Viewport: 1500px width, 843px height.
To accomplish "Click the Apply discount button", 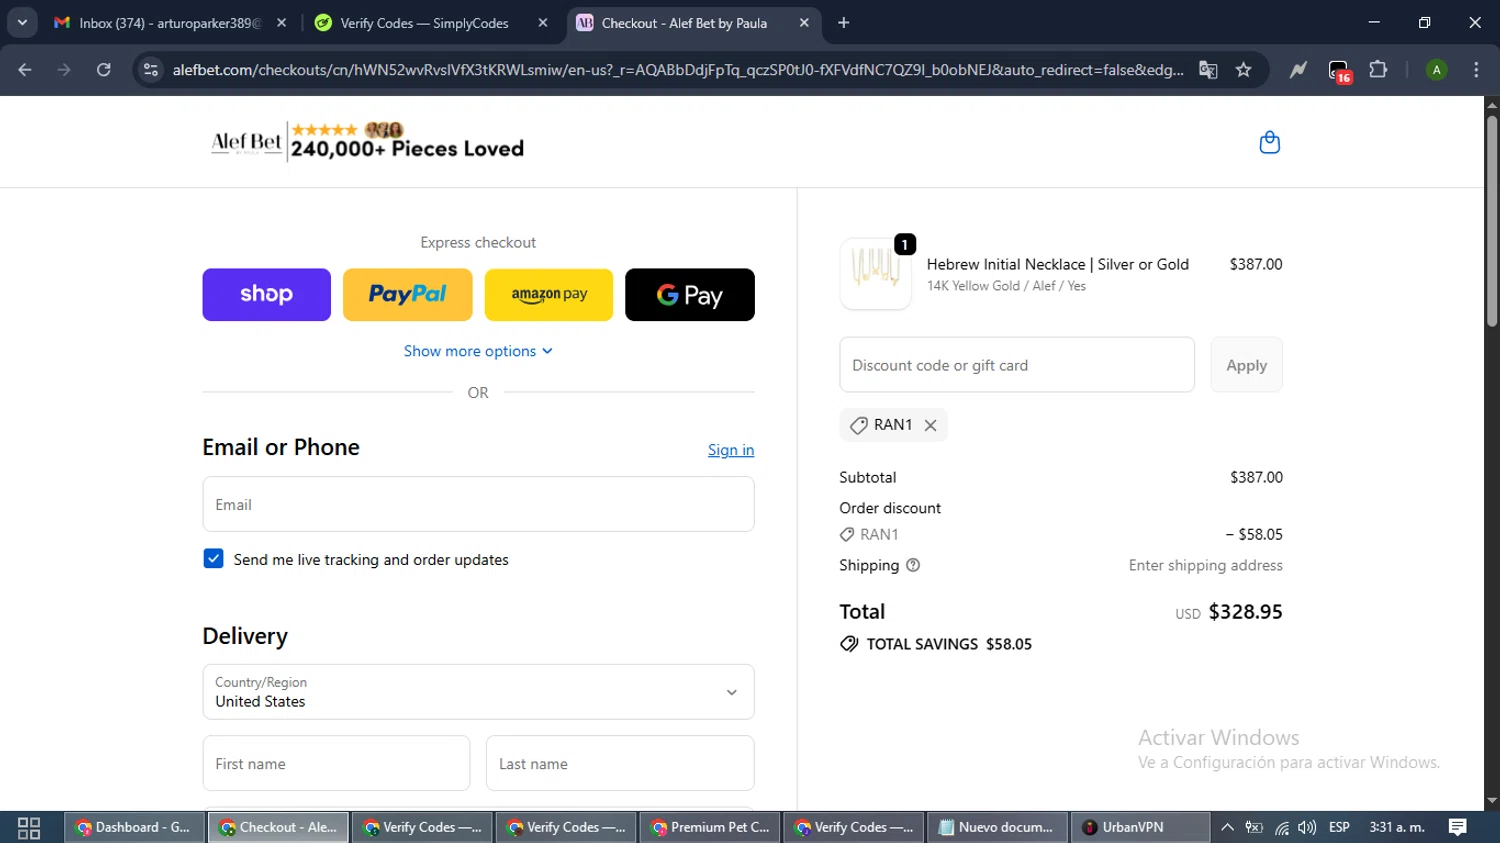I will coord(1246,365).
